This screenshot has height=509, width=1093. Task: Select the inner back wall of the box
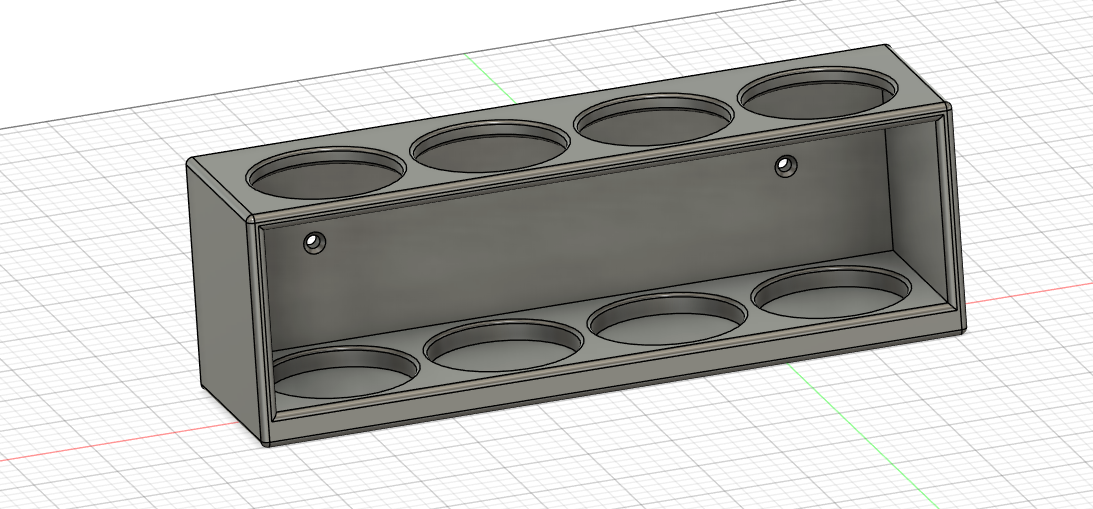click(579, 241)
